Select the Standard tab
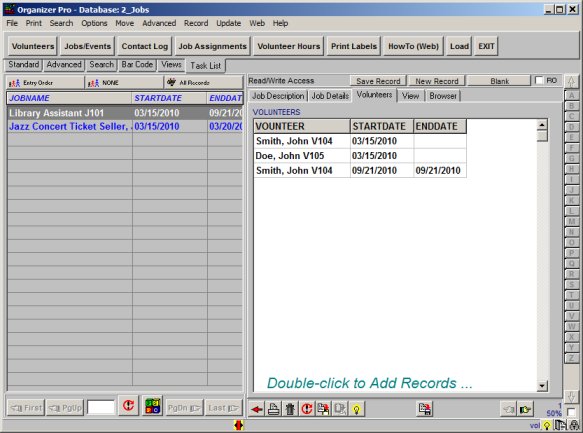 click(24, 65)
